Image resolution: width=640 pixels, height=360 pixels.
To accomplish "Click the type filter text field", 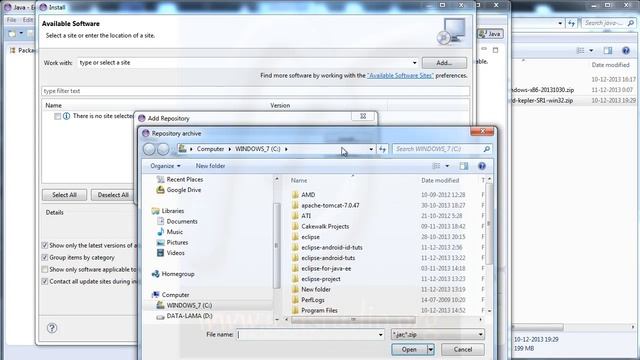I will tap(256, 91).
